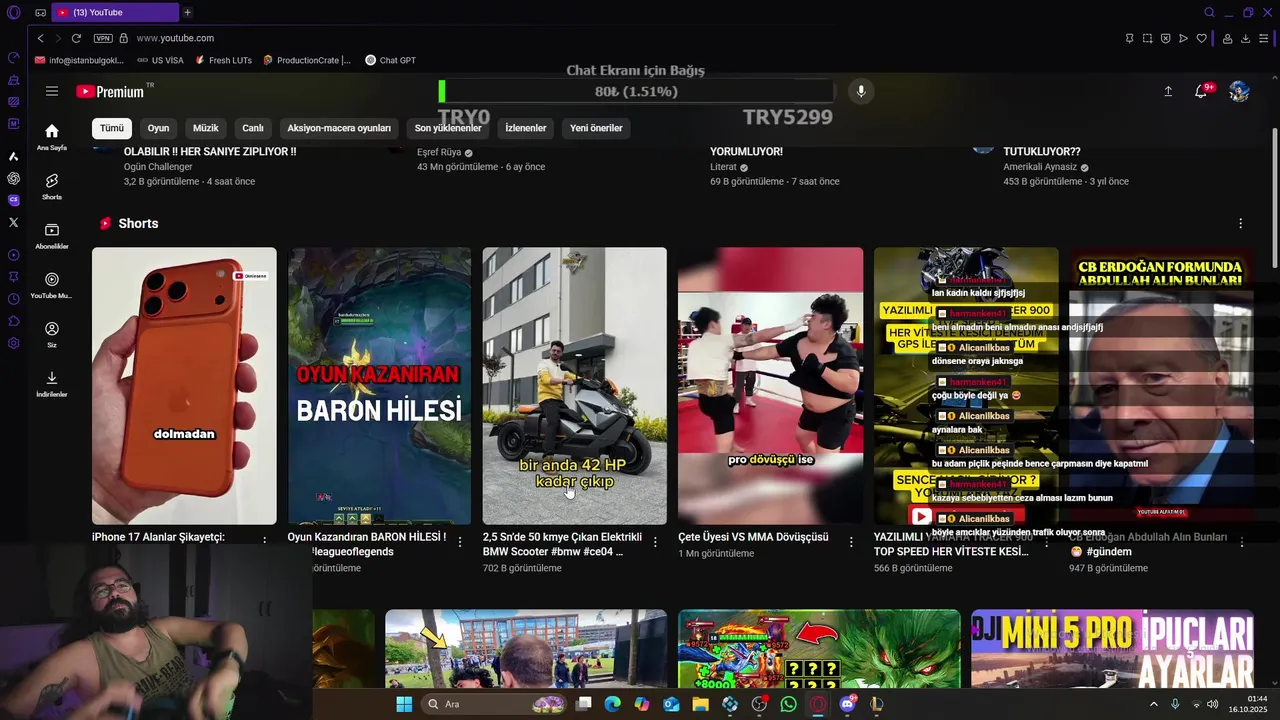Open Abonelikler in YouTube sidebar

point(52,236)
